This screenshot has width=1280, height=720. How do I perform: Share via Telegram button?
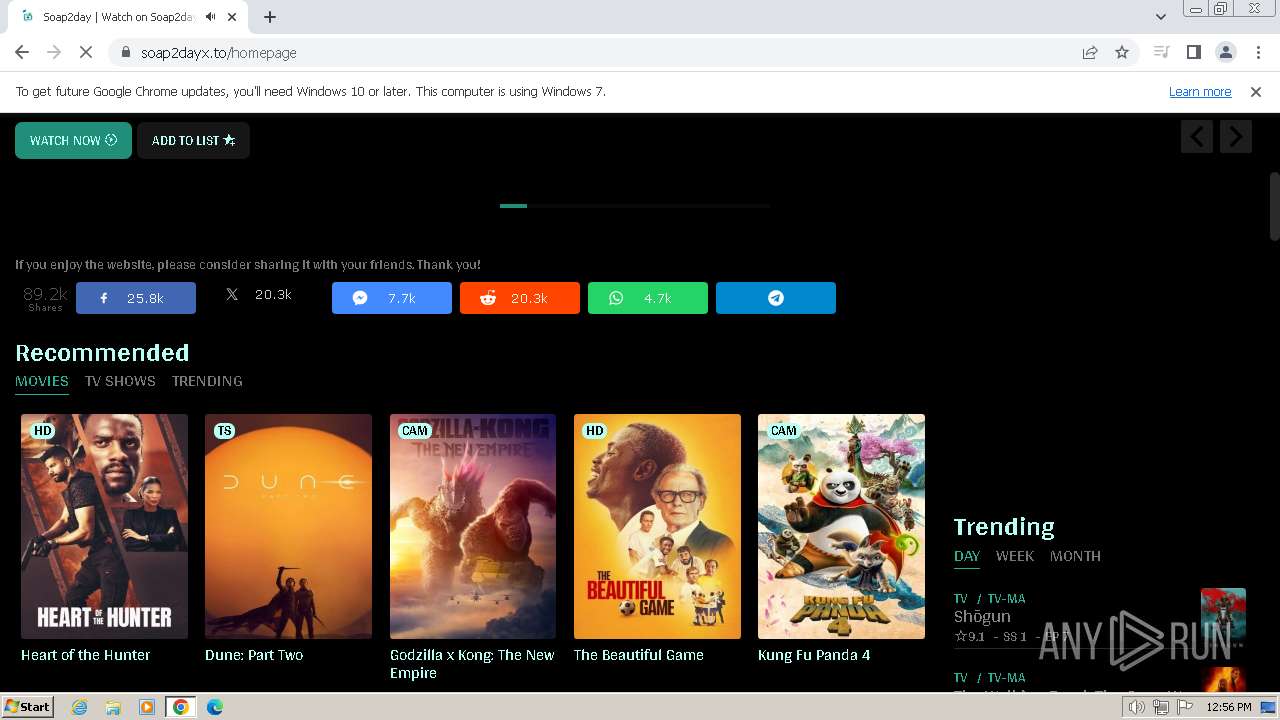coord(776,298)
